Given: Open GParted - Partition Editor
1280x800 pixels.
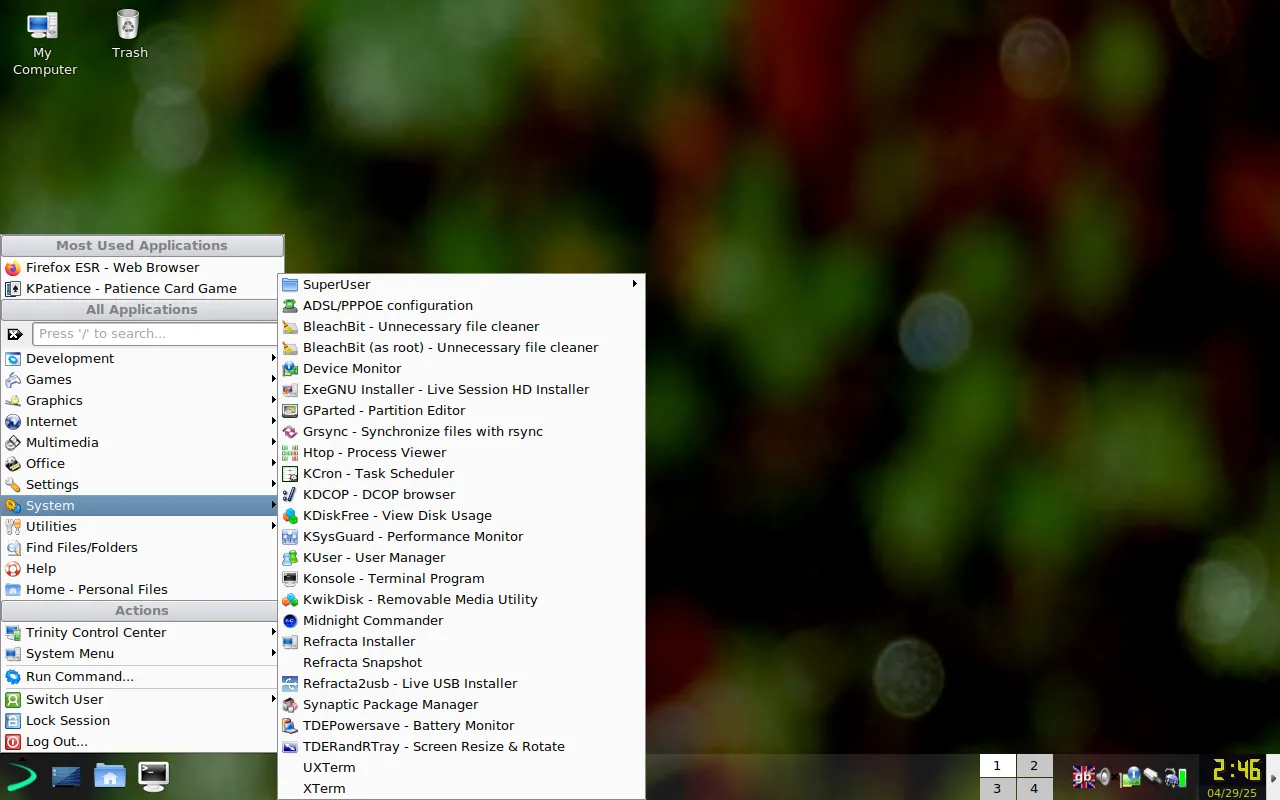Looking at the screenshot, I should point(384,410).
